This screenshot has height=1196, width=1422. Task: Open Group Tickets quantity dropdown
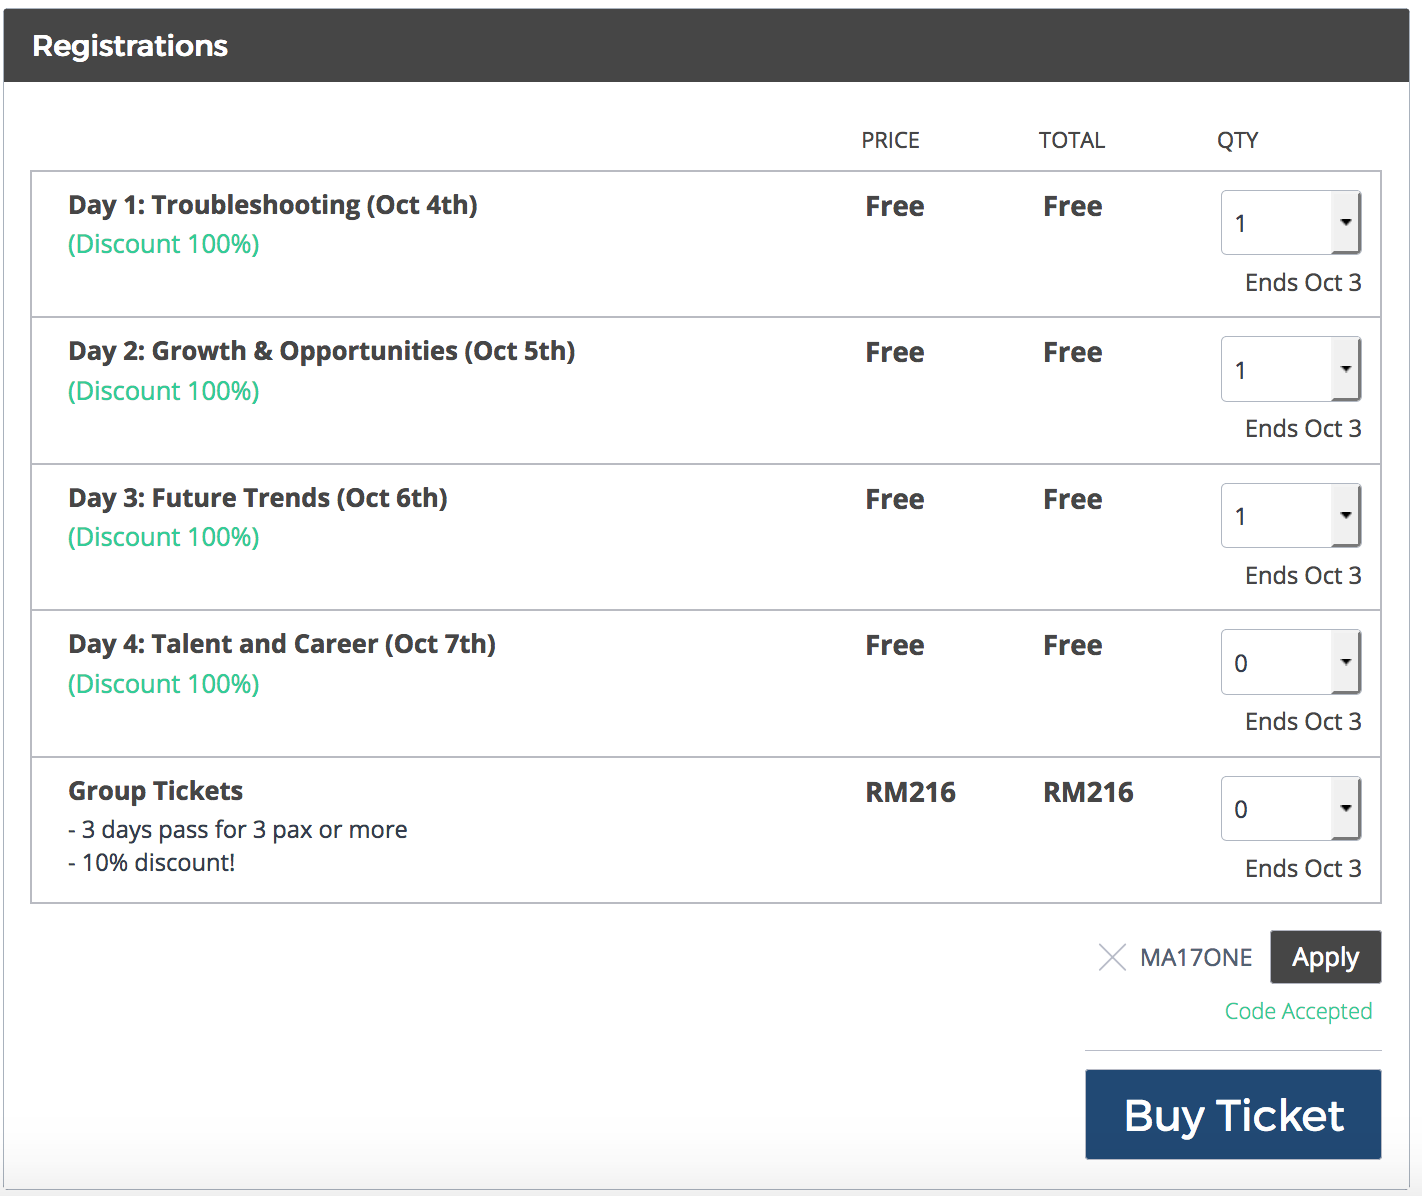[x=1290, y=809]
